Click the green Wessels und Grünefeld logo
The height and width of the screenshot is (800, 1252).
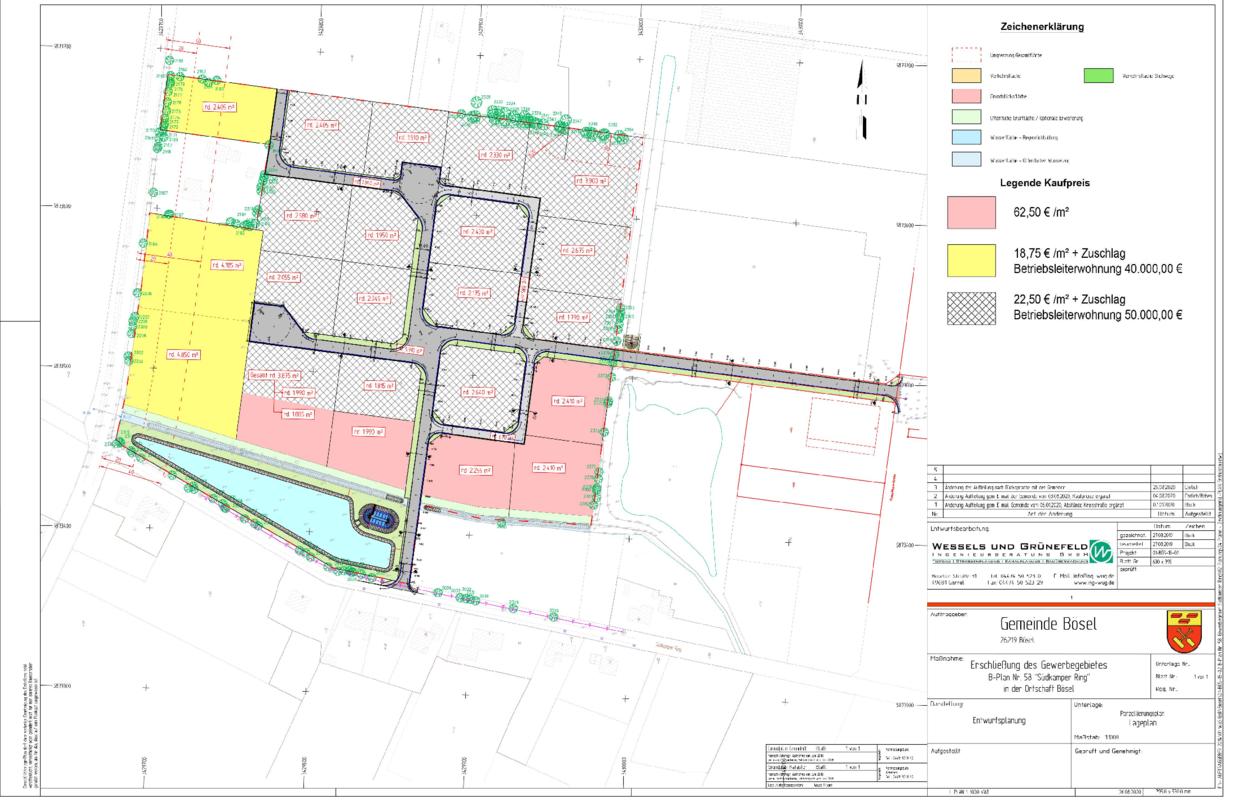[1101, 550]
